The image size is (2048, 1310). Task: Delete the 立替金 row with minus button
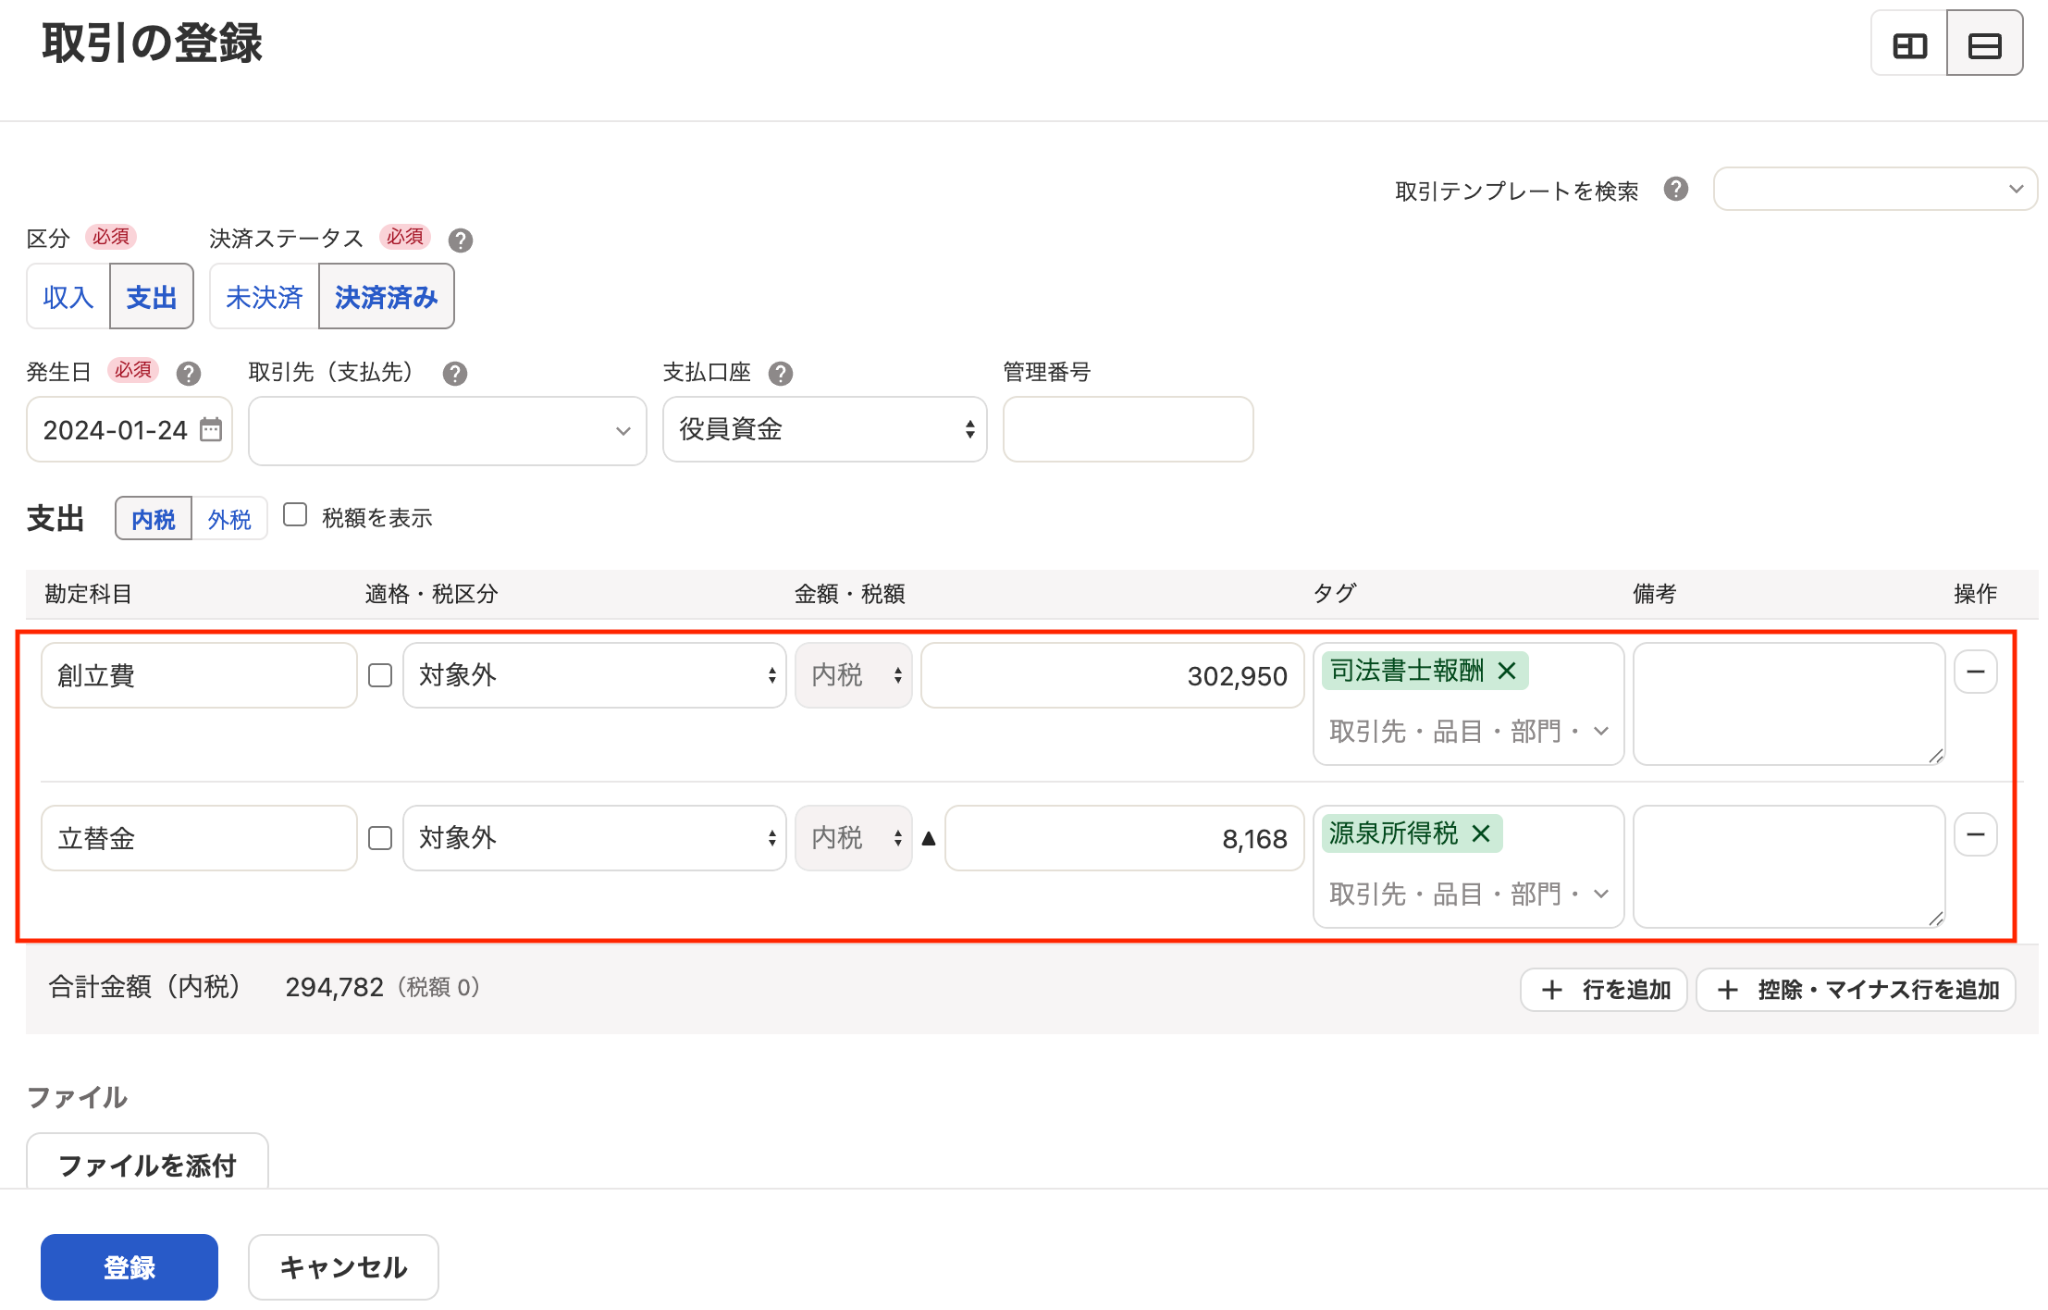1975,835
